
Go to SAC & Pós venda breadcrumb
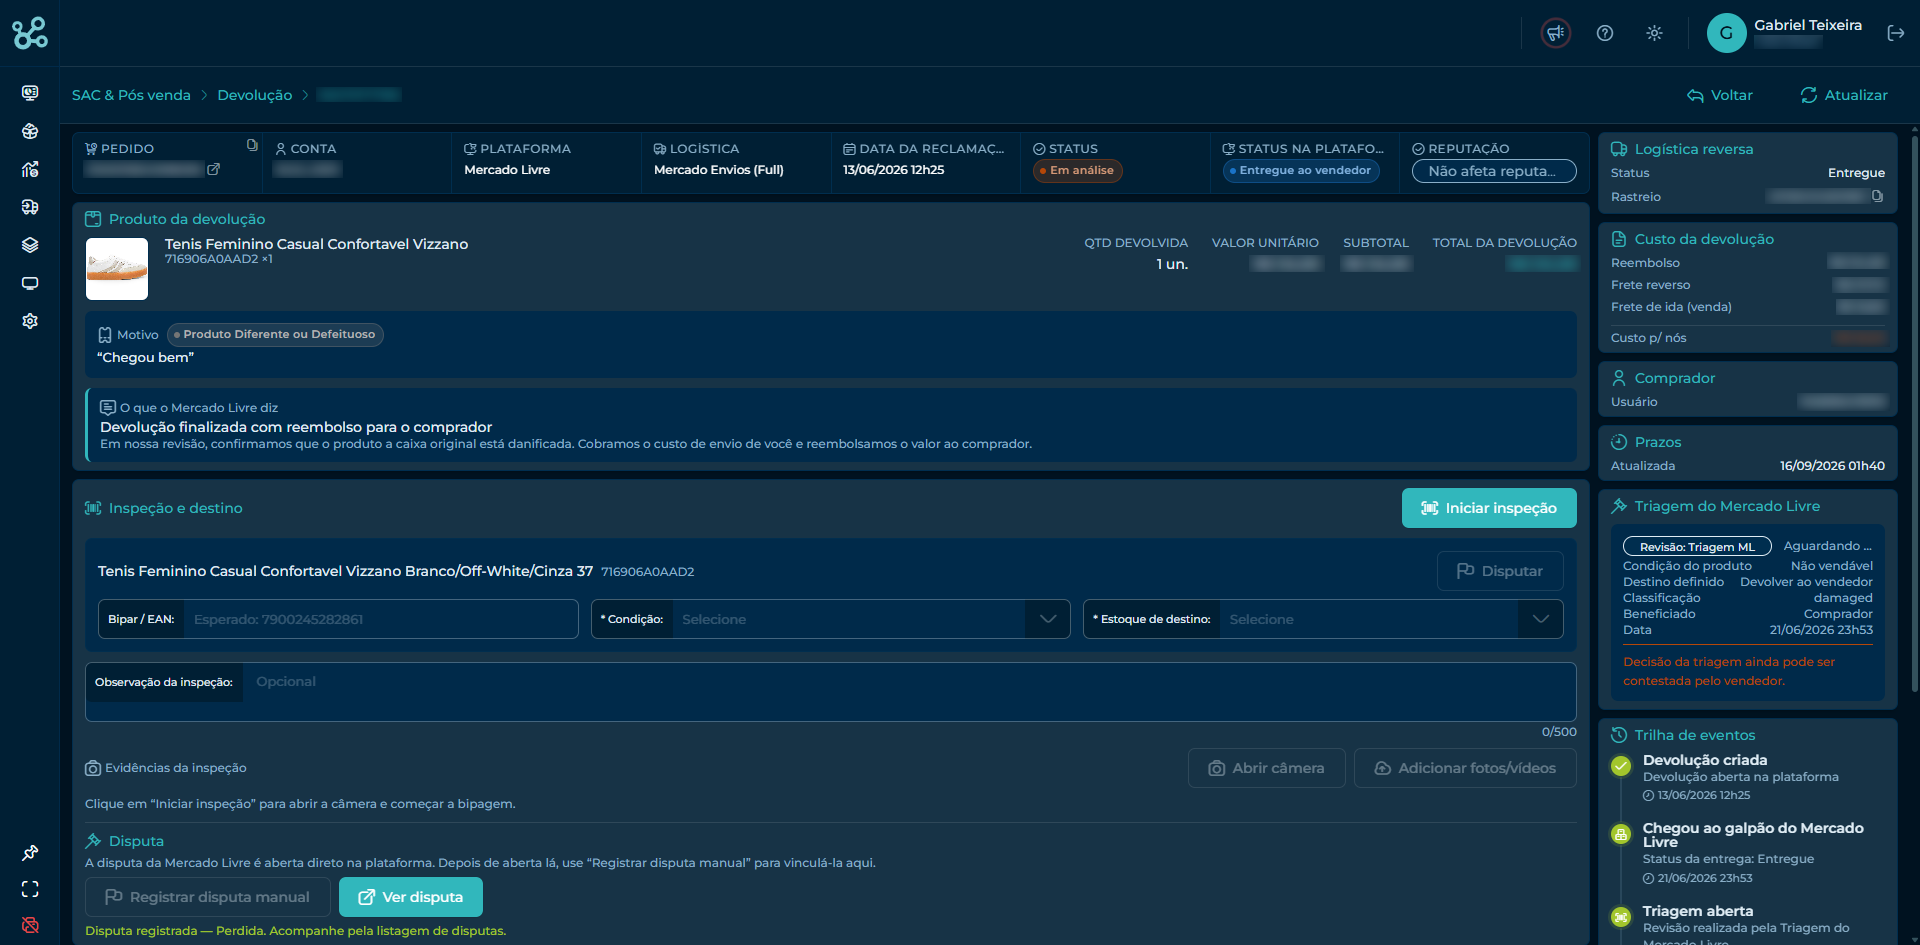131,95
